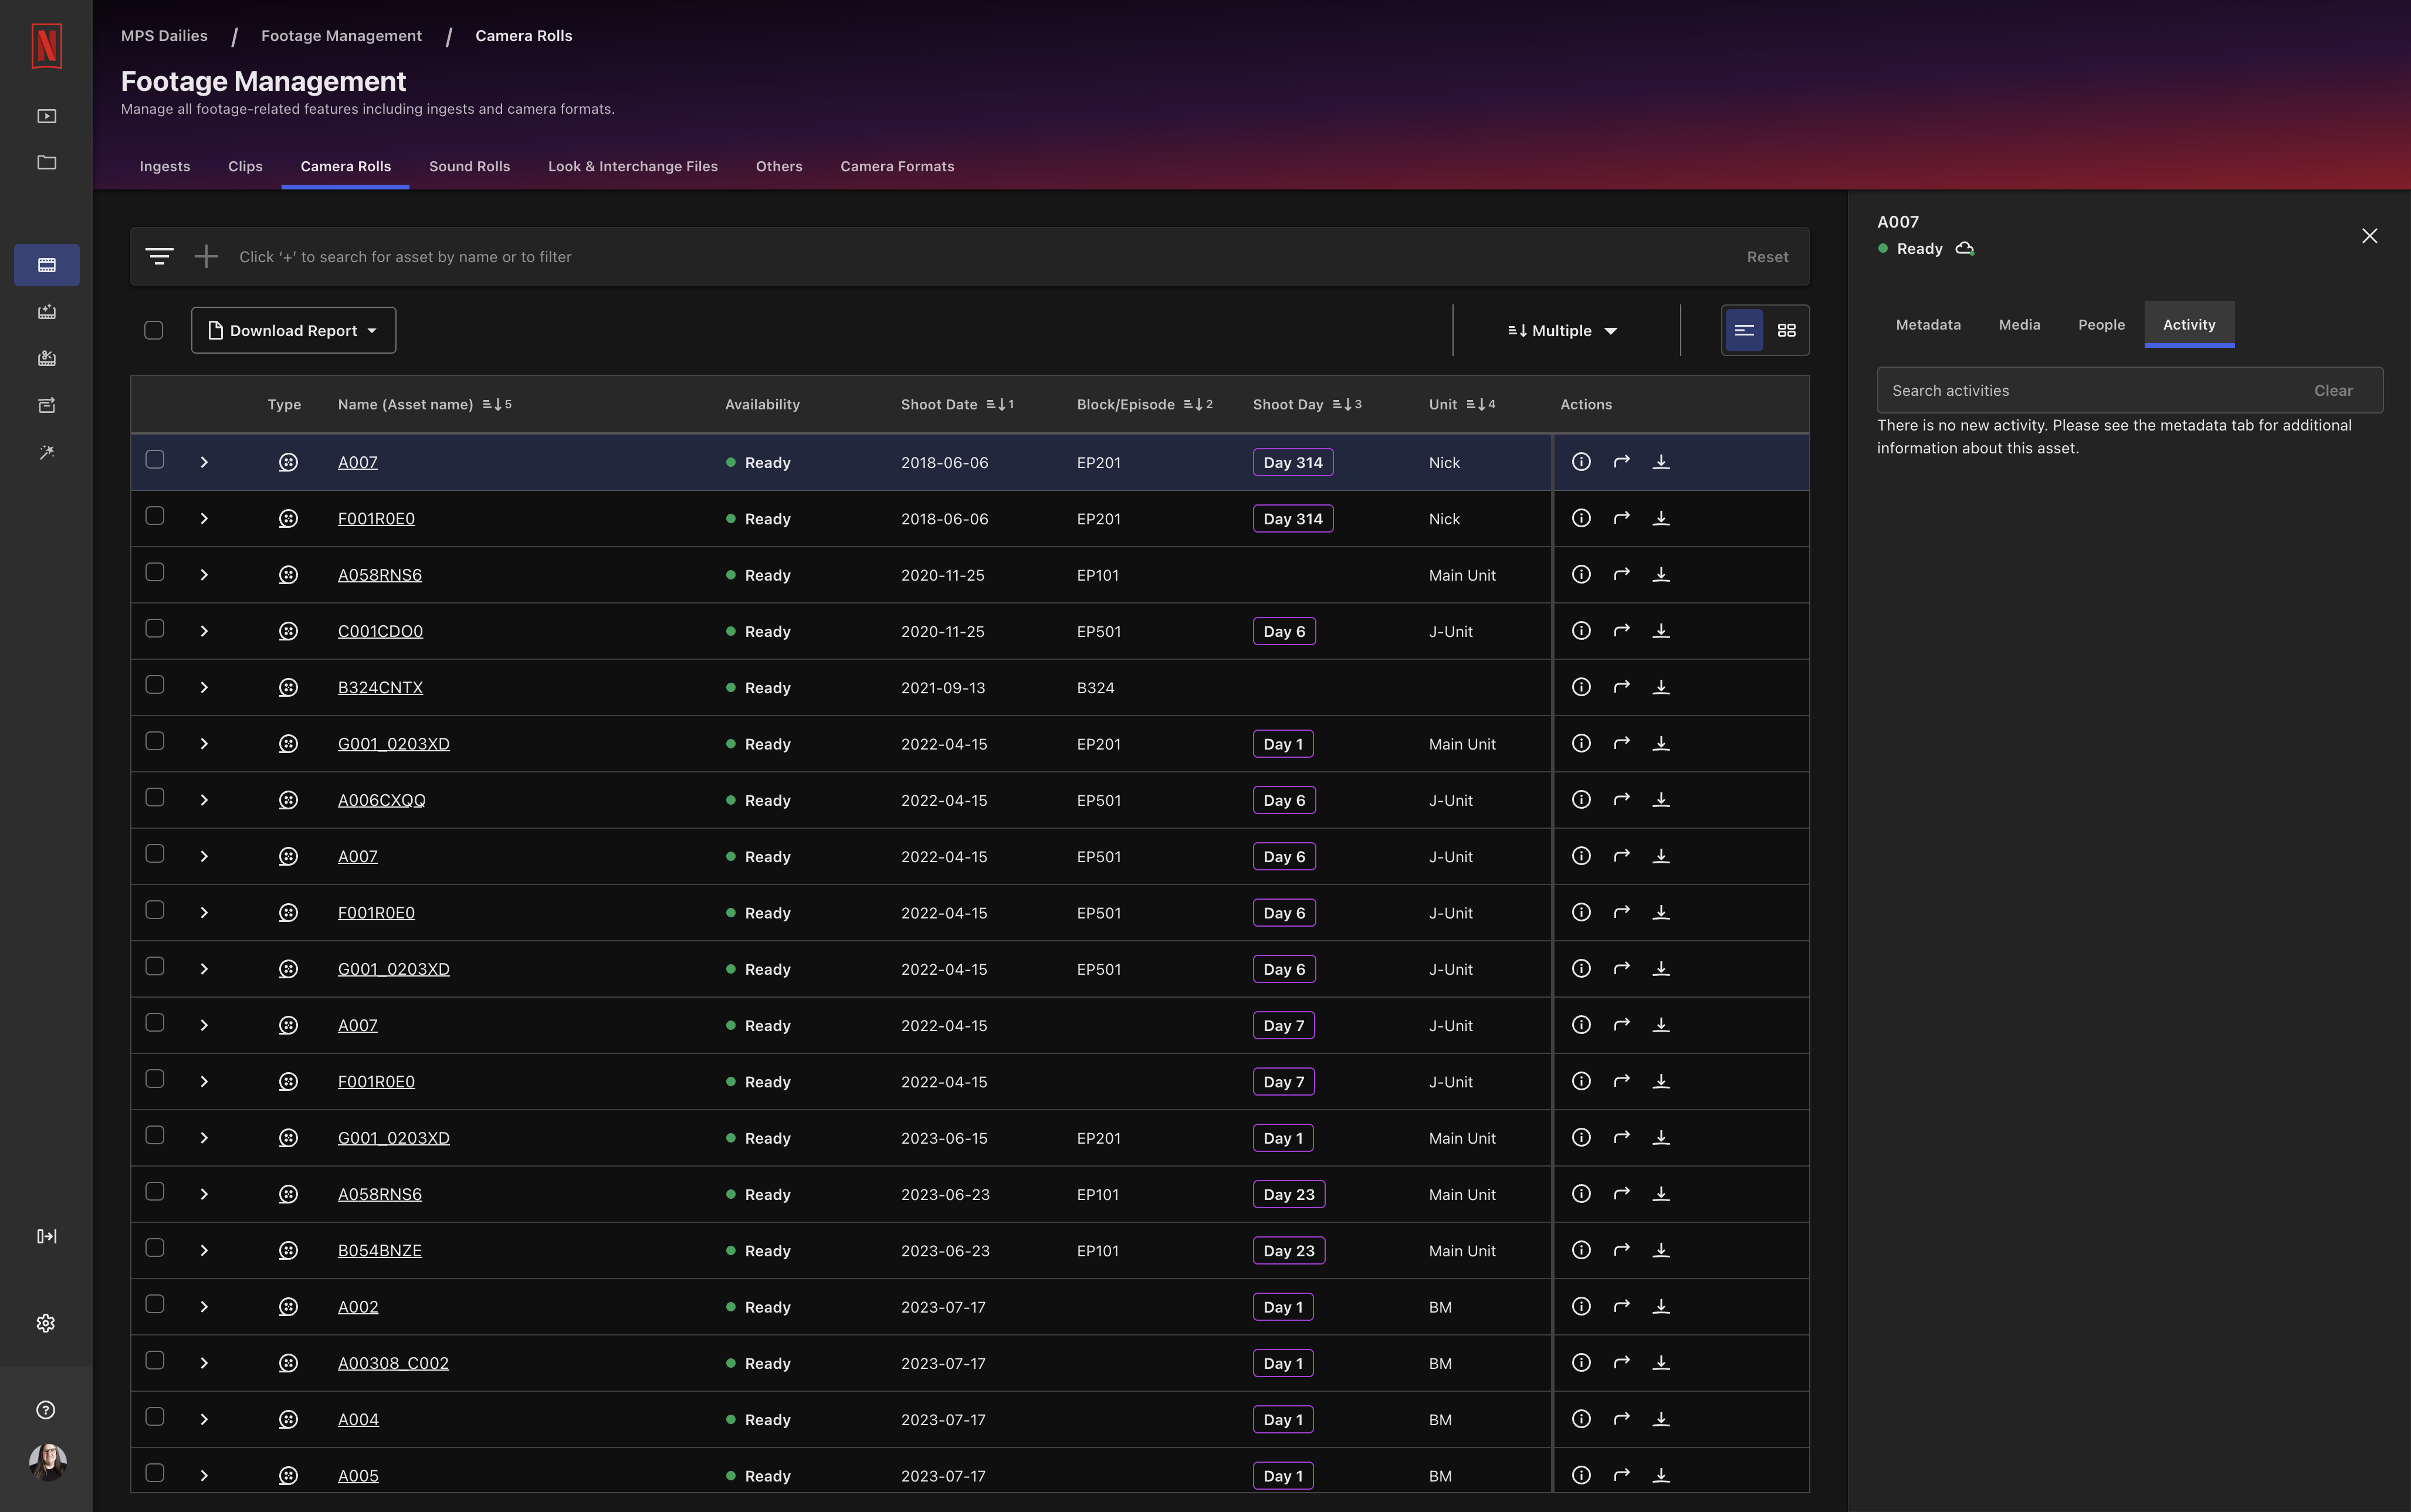Download the A058RNS6 camera roll
Screen dimensions: 2411x1512
click(x=1662, y=574)
